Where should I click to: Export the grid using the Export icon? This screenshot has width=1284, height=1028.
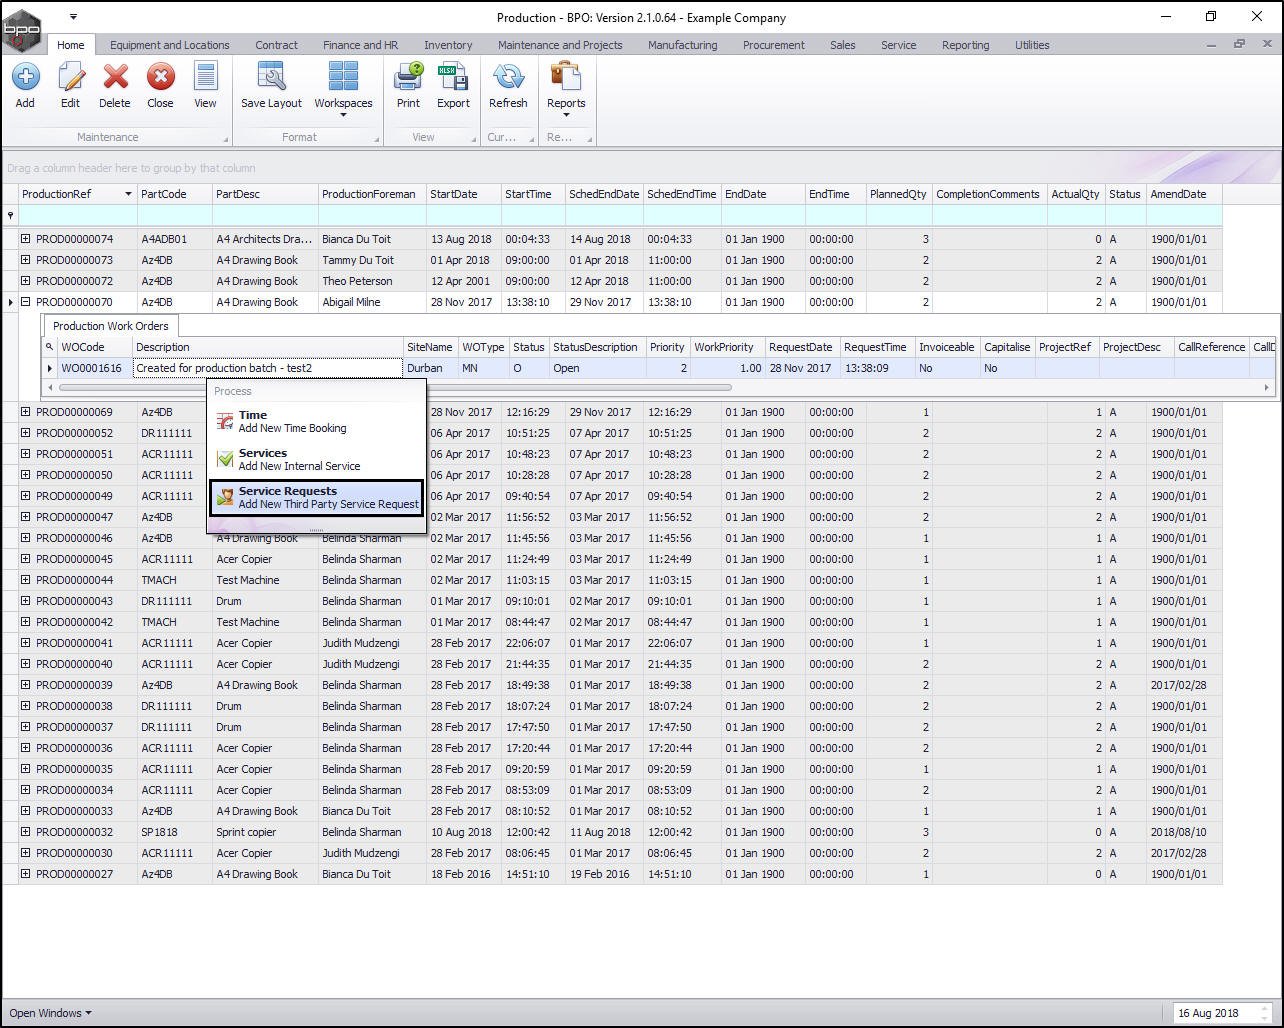coord(453,78)
